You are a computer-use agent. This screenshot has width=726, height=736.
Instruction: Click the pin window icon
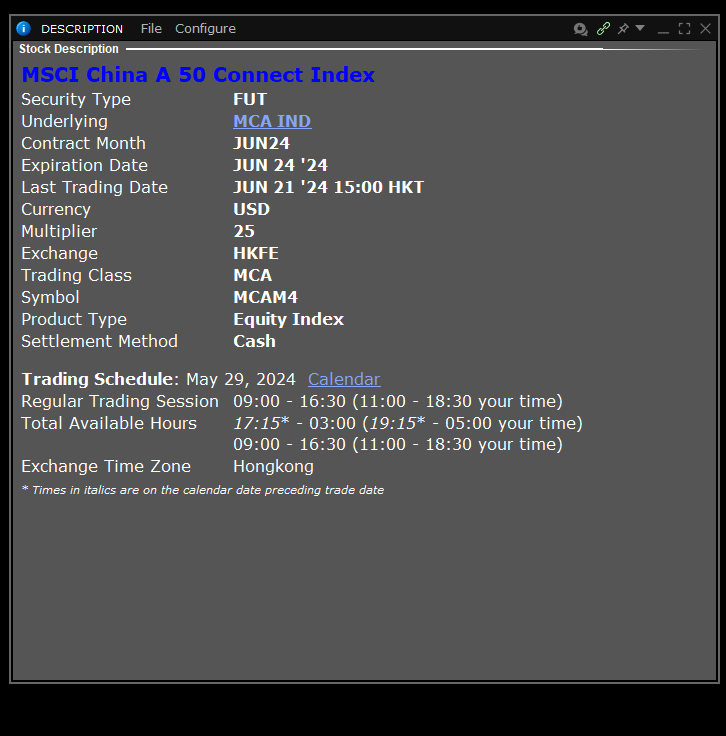coord(623,29)
